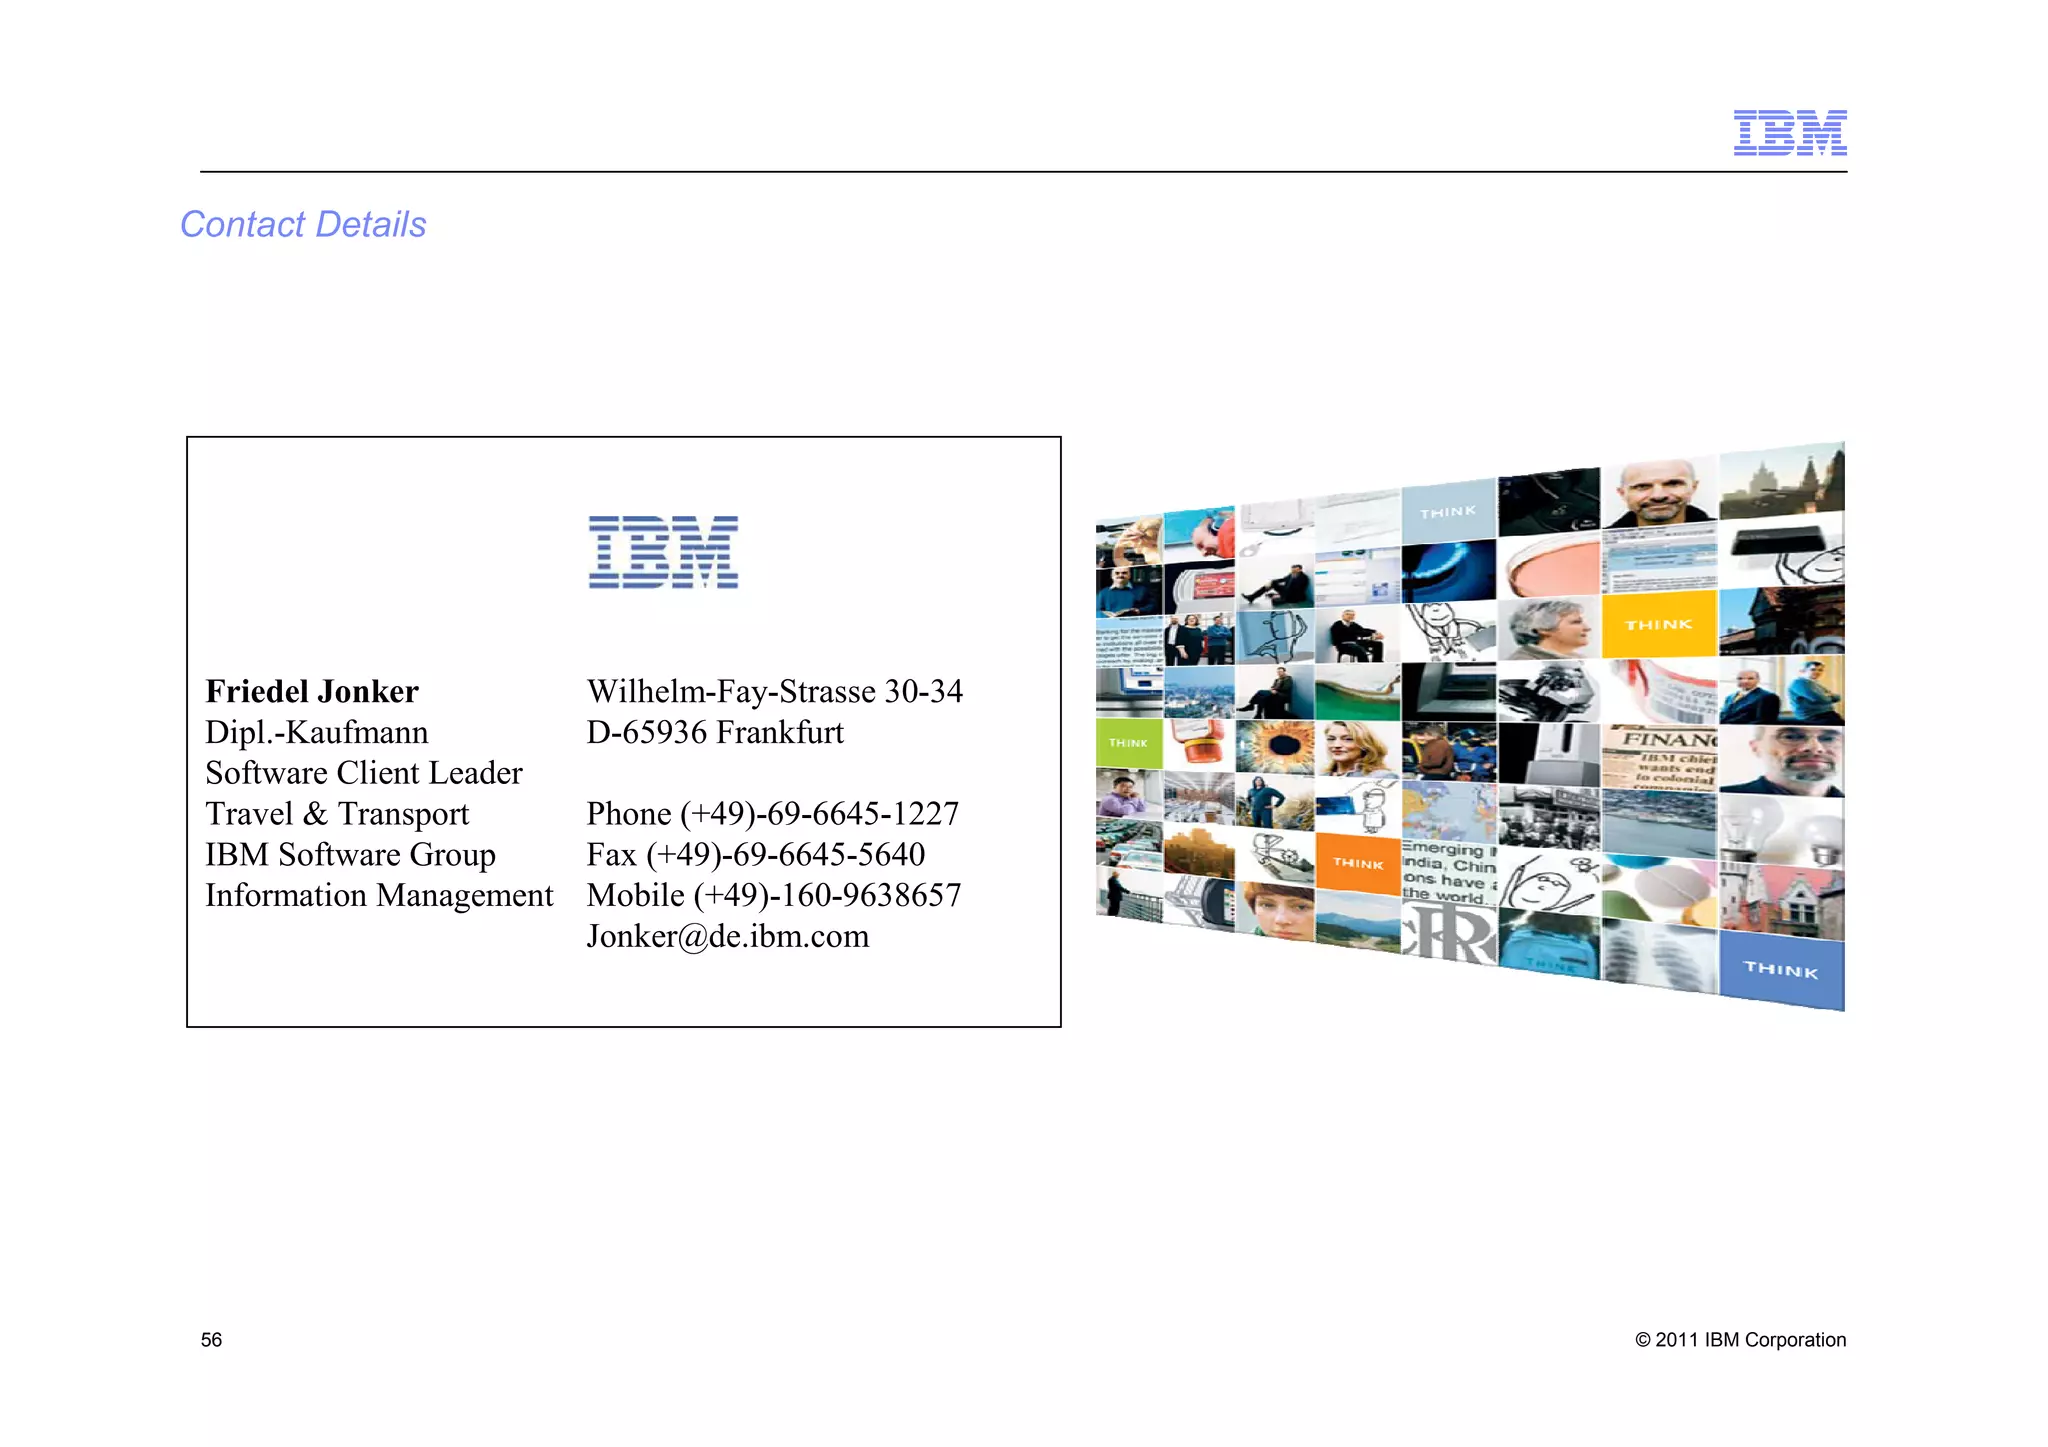Click the address 'Wilhelm-Fay-Strasse 30-34'
This screenshot has width=2048, height=1447.
pyautogui.click(x=775, y=691)
